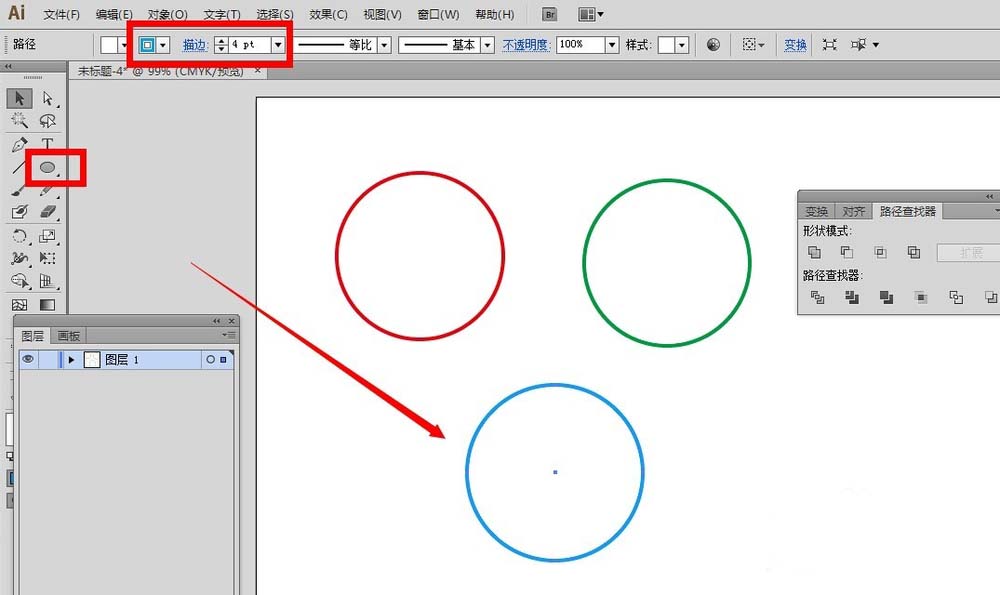1000x595 pixels.
Task: Click the target circle of 图层 1
Action: pyautogui.click(x=210, y=360)
